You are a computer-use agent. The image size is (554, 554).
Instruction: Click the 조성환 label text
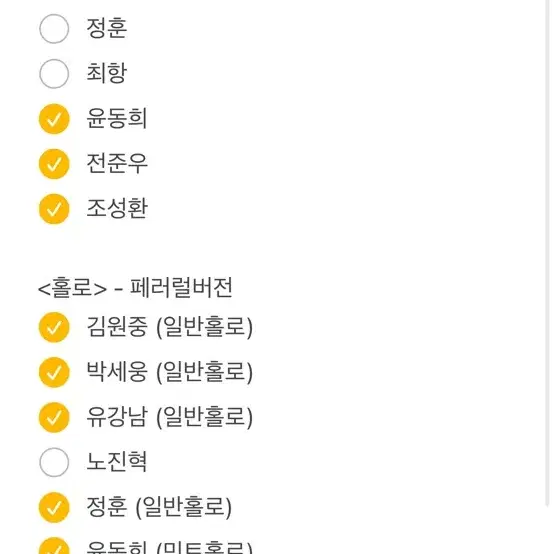pyautogui.click(x=117, y=208)
